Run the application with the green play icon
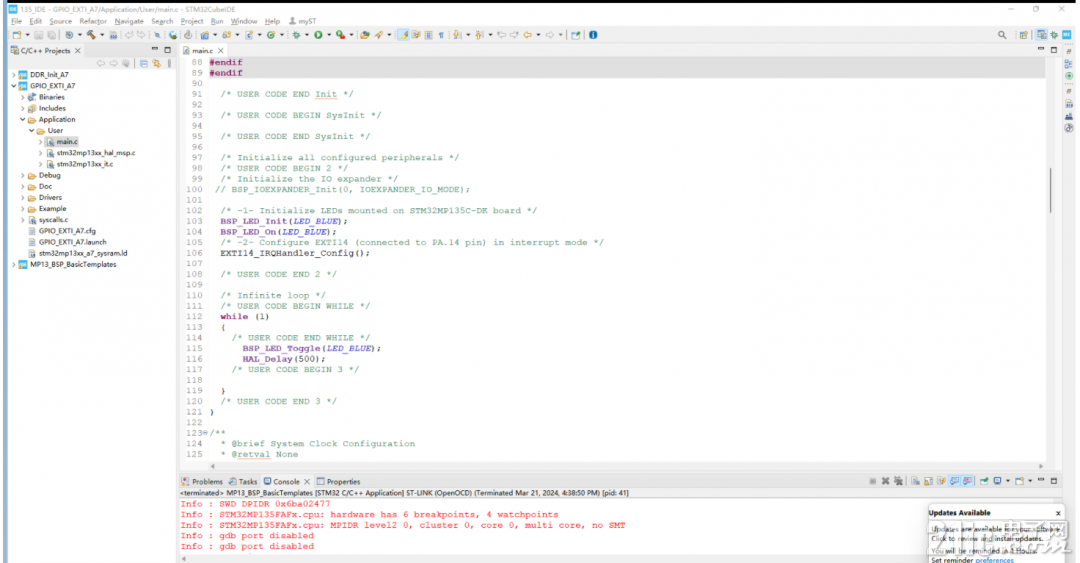 pyautogui.click(x=318, y=34)
